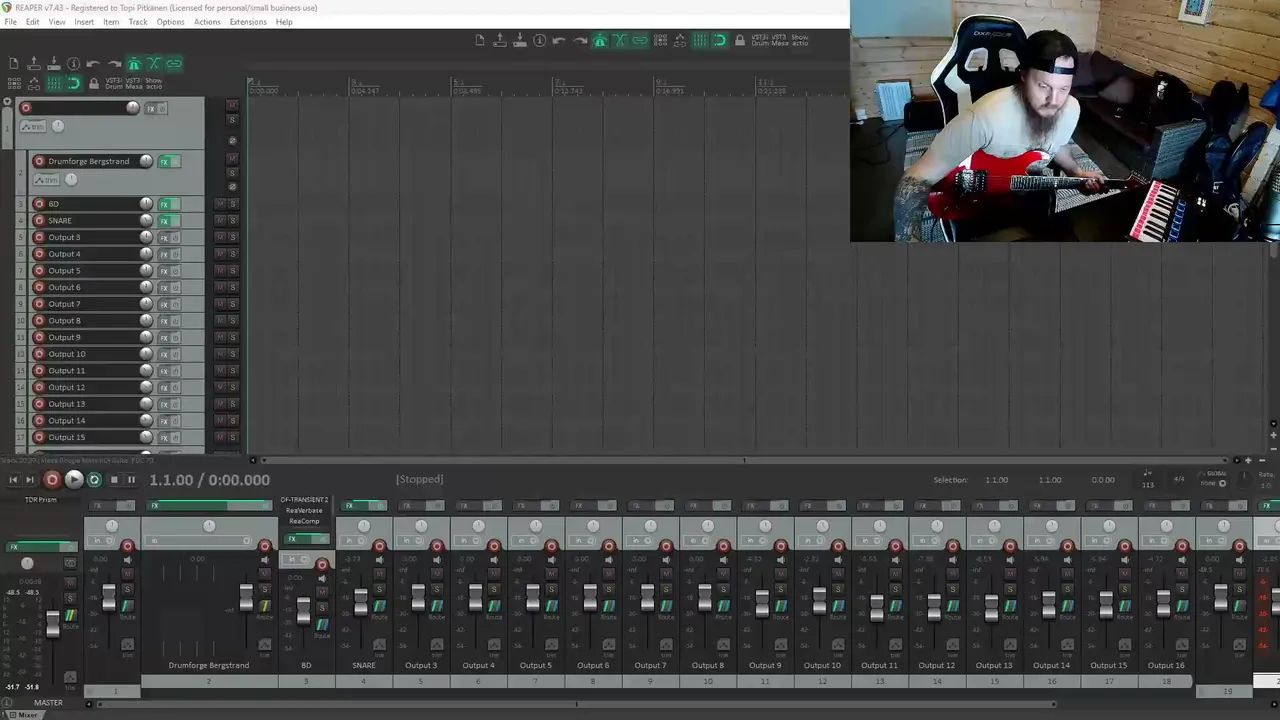Image resolution: width=1280 pixels, height=720 pixels.
Task: Click the transport stop button
Action: [114, 480]
